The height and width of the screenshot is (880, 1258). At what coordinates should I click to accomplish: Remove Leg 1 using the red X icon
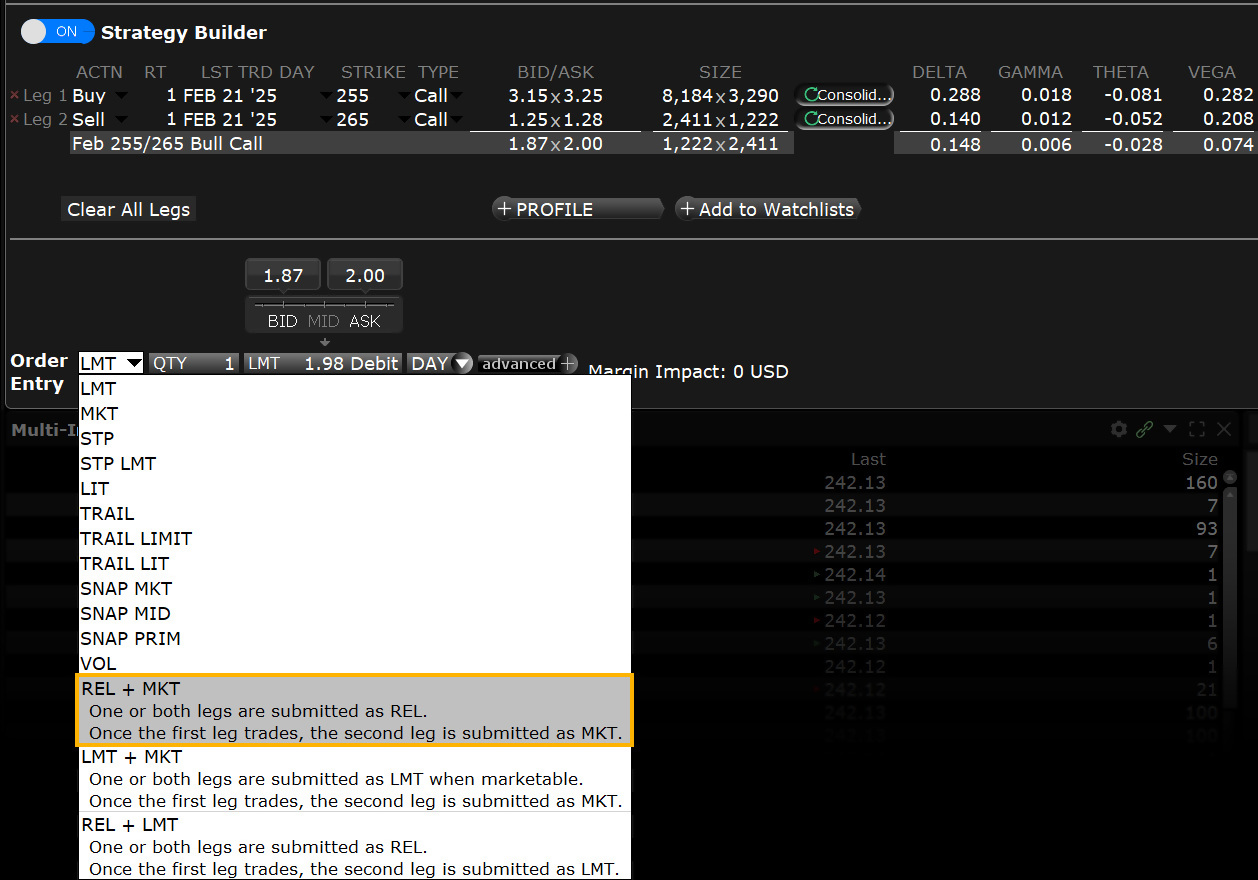coord(13,95)
